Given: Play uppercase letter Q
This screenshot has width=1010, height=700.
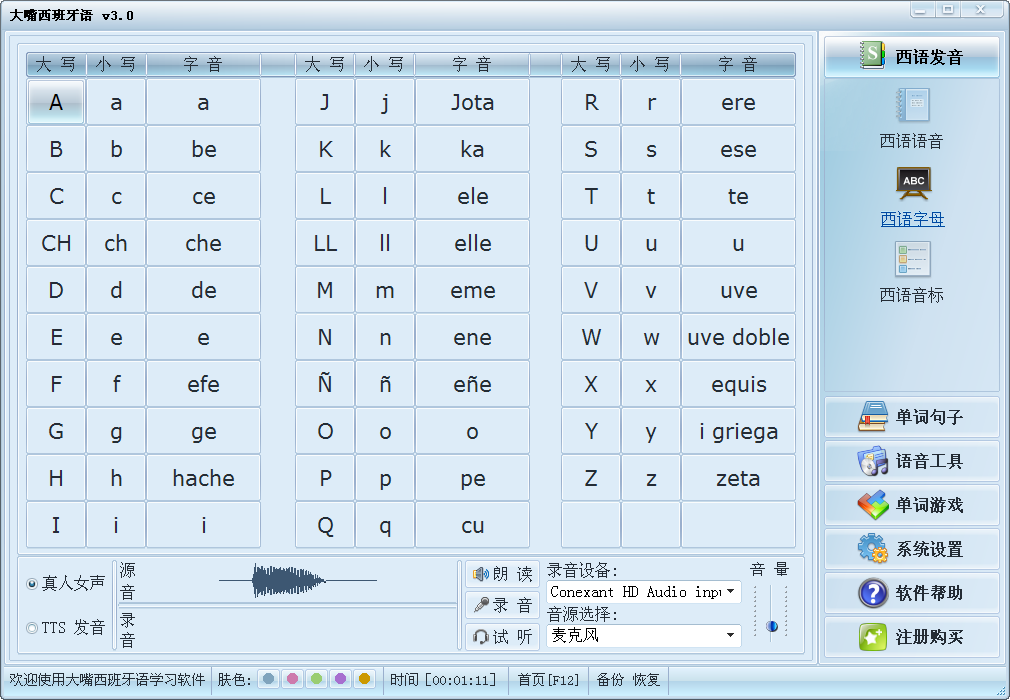Looking at the screenshot, I should tap(325, 525).
